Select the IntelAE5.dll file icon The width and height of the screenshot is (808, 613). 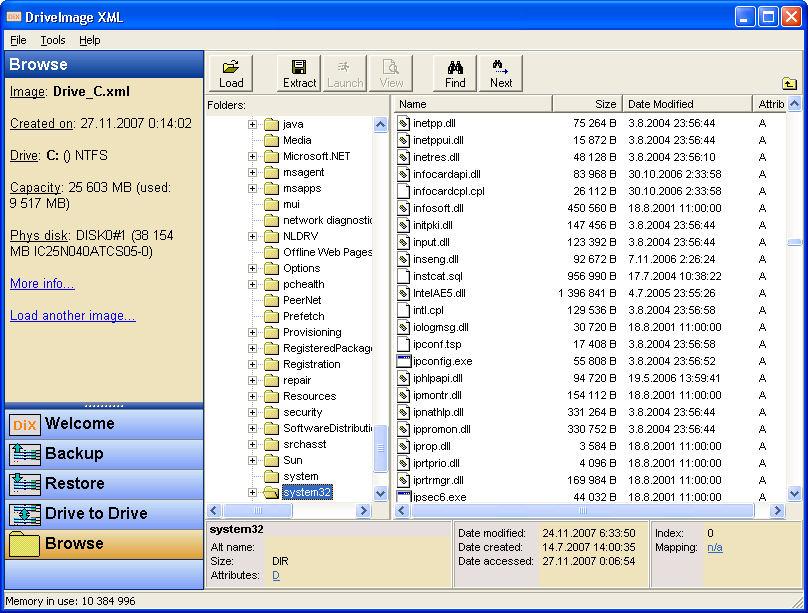click(x=403, y=293)
